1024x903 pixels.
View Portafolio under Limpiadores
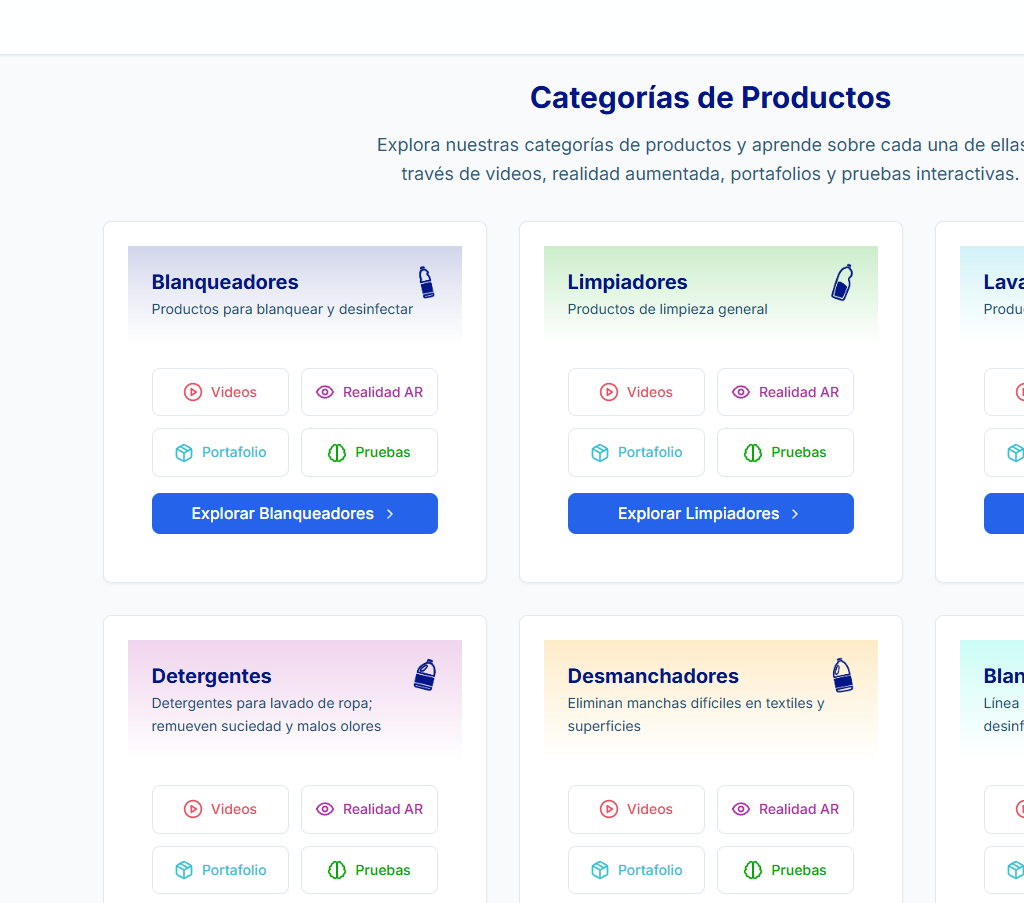636,452
